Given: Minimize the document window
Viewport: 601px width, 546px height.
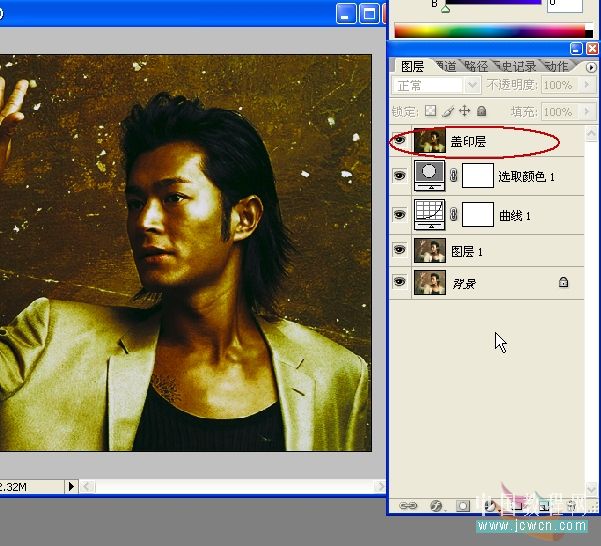Looking at the screenshot, I should 346,14.
